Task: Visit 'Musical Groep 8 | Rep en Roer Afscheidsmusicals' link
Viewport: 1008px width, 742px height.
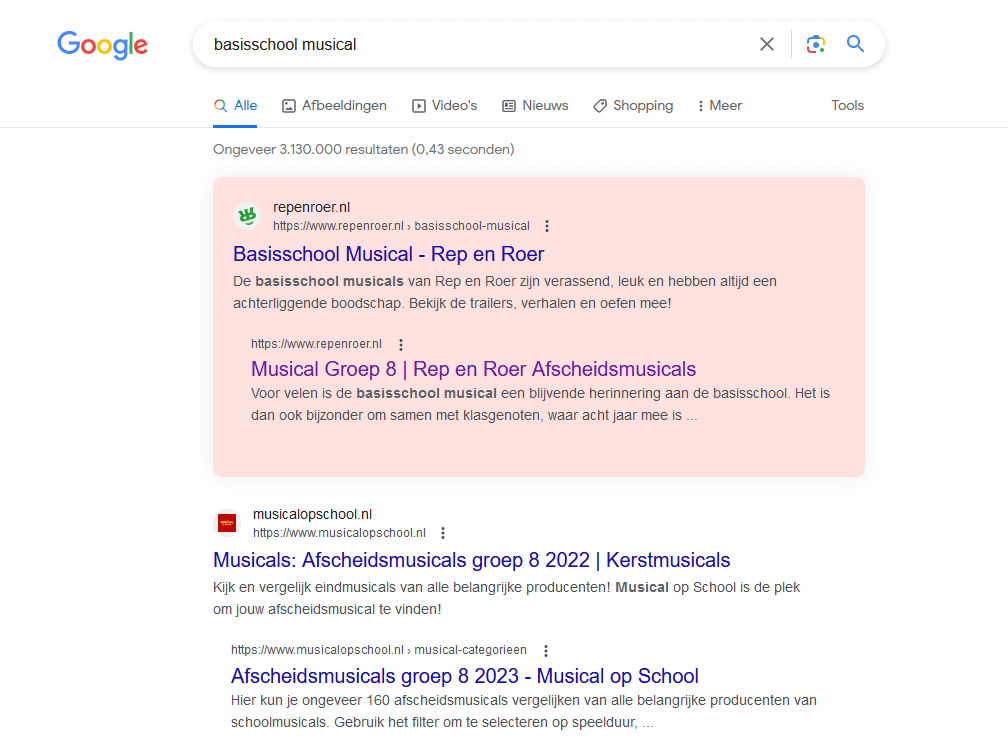Action: click(x=473, y=369)
